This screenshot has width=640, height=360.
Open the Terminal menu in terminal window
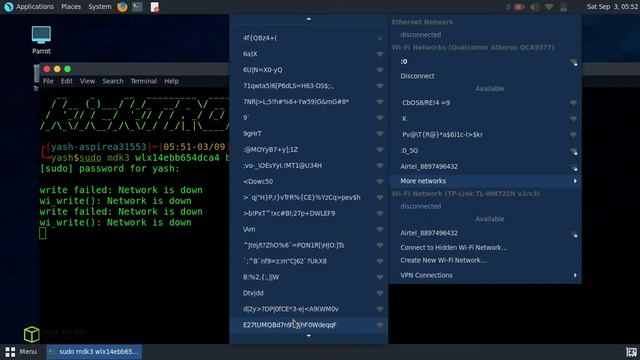144,81
